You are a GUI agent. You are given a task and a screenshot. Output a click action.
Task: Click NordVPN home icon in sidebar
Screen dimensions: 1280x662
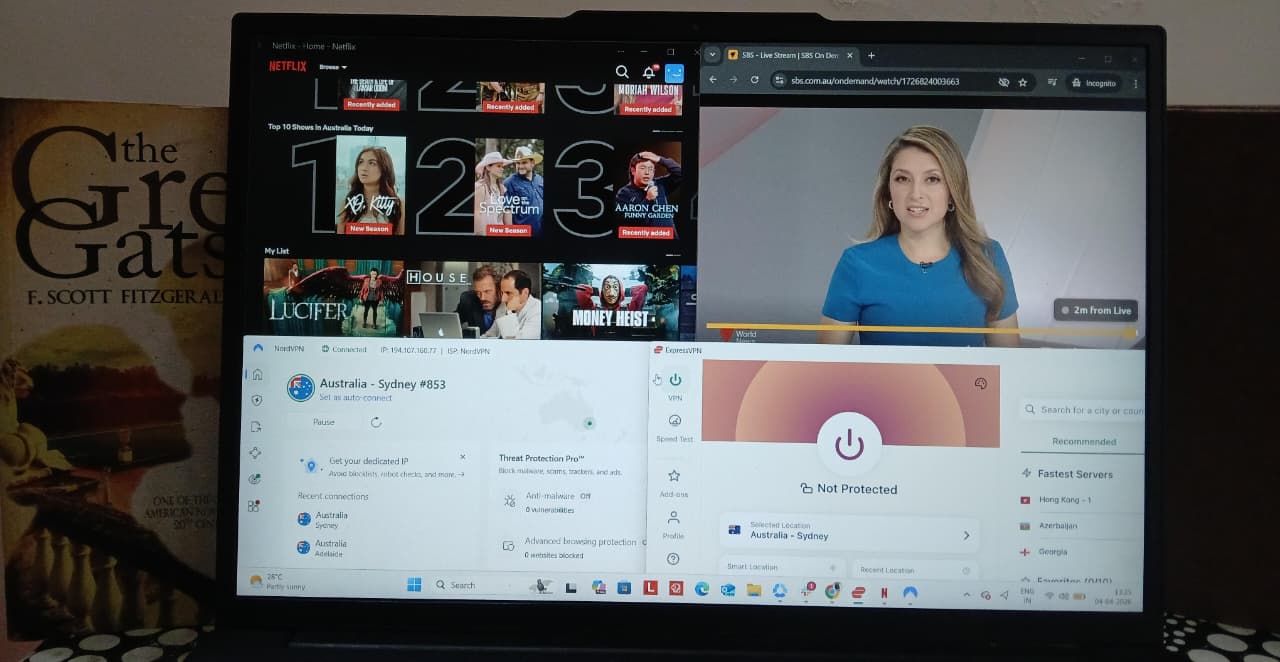257,375
